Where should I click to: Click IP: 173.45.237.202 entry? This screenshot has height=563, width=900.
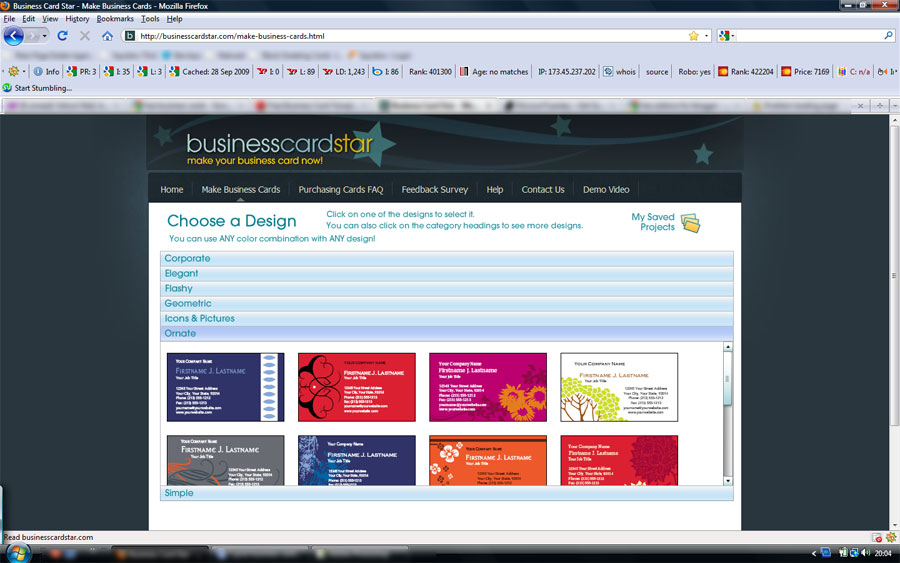tap(567, 72)
